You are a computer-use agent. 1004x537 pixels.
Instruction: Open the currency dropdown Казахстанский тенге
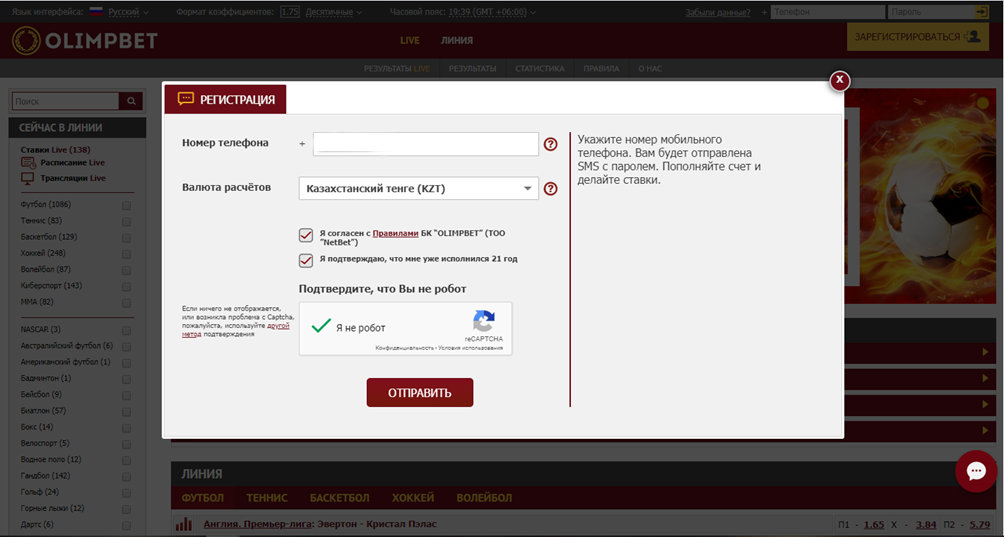coord(418,188)
